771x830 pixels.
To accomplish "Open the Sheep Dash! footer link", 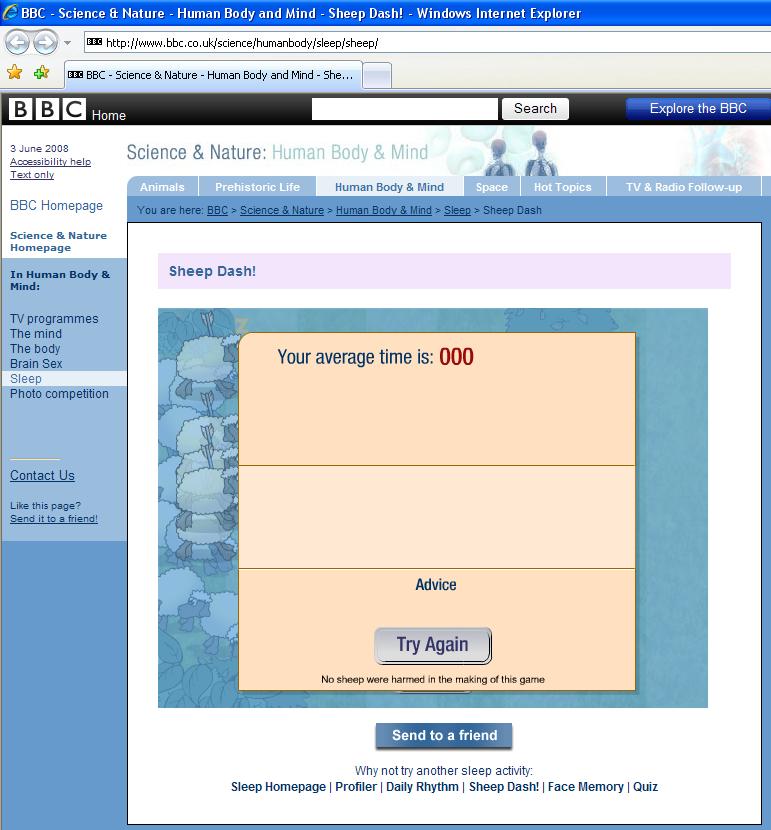I will (504, 787).
